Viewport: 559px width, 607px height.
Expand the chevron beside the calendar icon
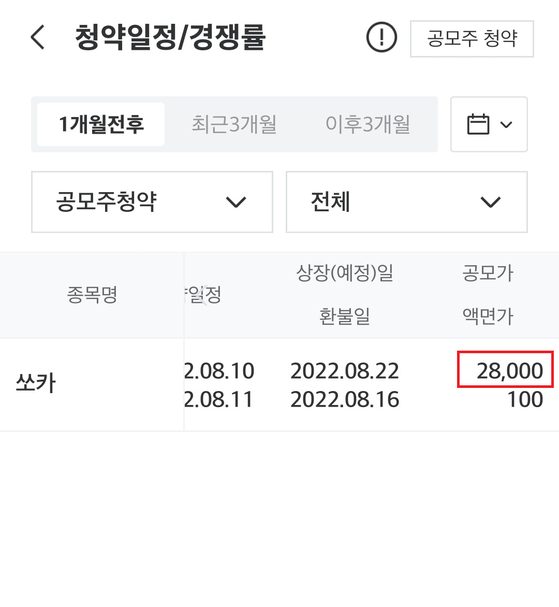click(x=506, y=125)
